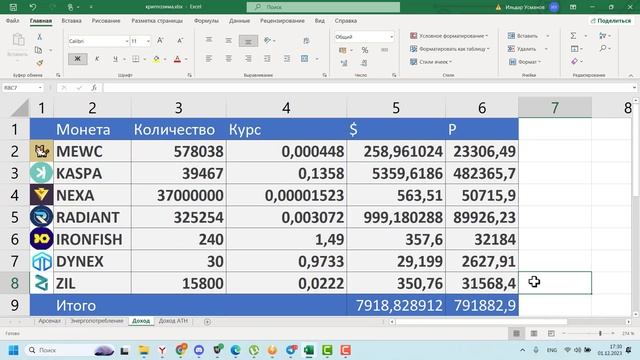
Task: Apply the cell borders icon
Action: (136, 59)
